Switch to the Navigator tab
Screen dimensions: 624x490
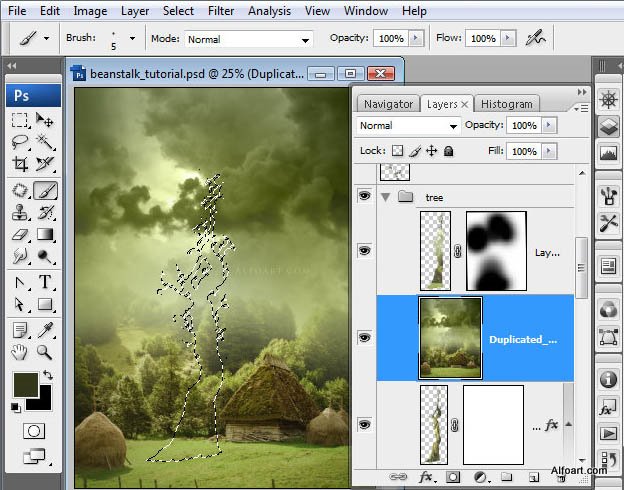[388, 104]
